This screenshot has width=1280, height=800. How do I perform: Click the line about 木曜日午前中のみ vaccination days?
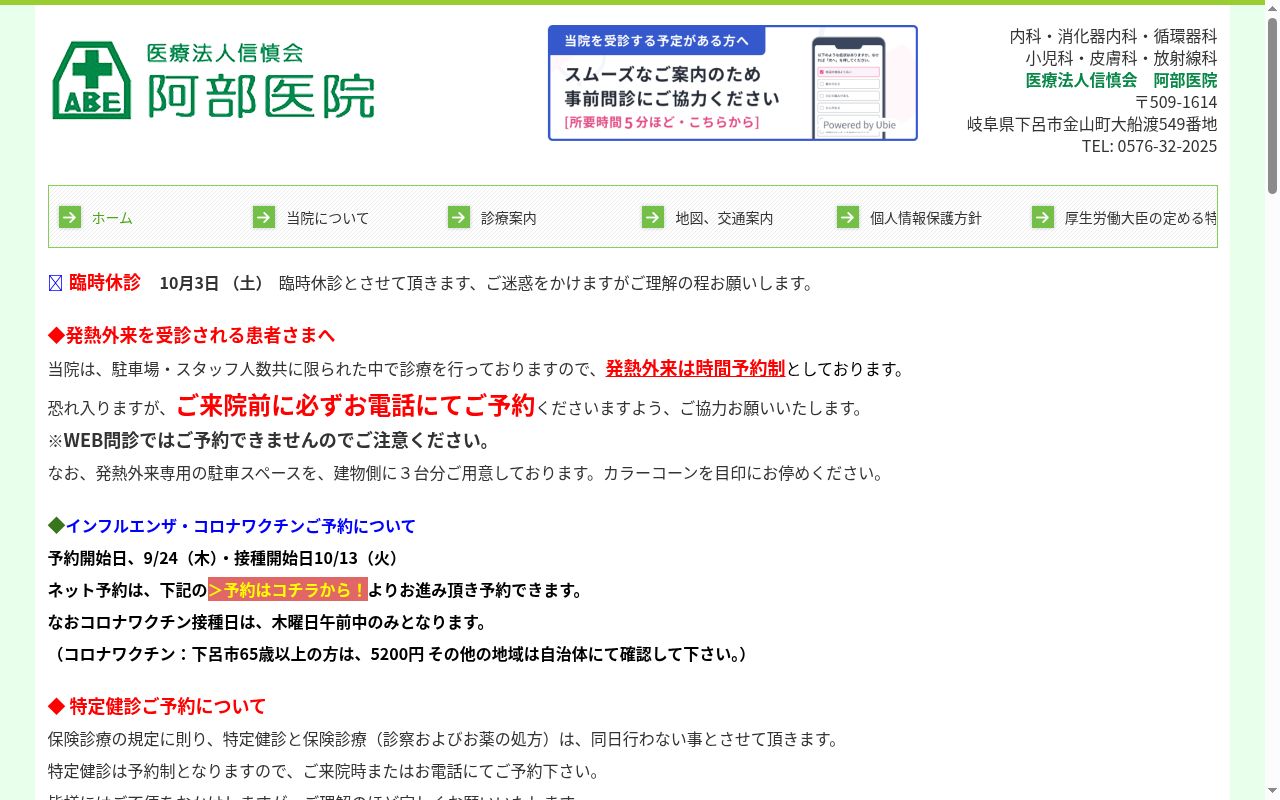268,622
